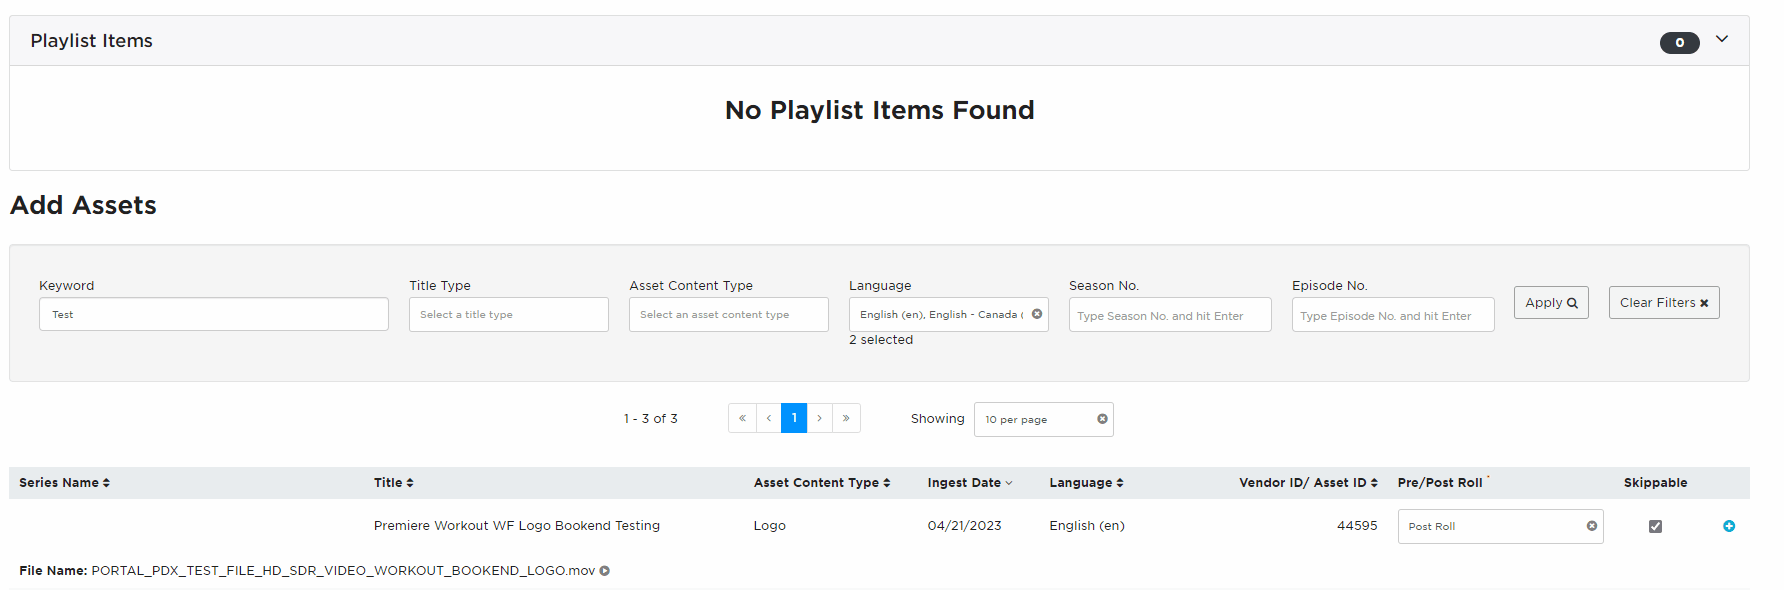The width and height of the screenshot is (1784, 590).
Task: Sort table by Series Name
Action: [x=65, y=483]
